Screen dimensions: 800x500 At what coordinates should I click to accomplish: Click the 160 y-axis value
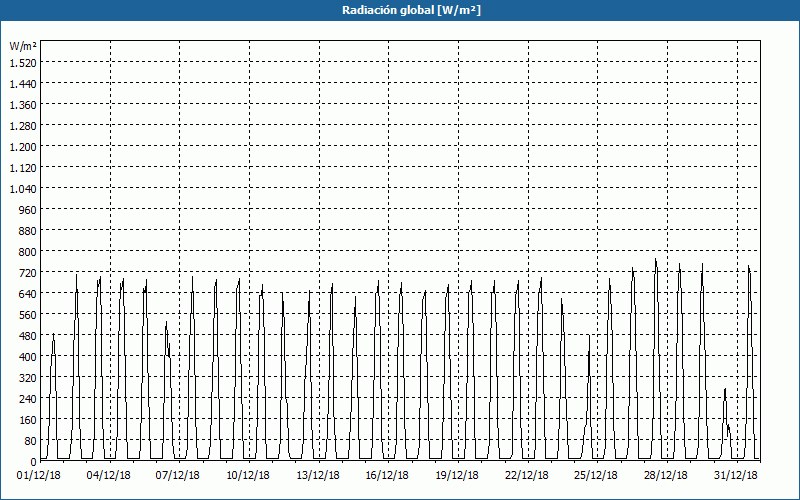point(28,420)
